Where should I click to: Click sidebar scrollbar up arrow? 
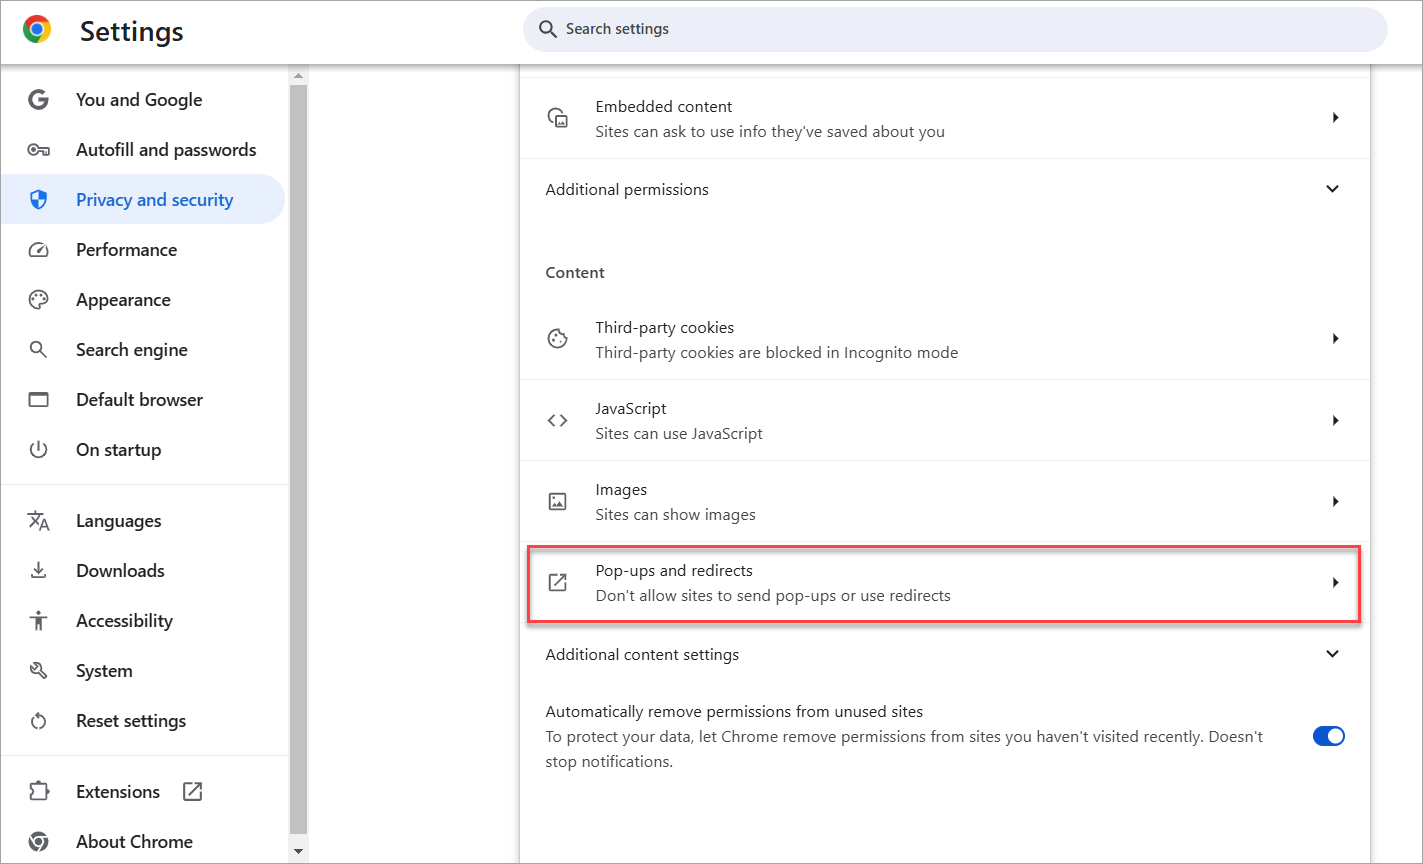click(298, 76)
